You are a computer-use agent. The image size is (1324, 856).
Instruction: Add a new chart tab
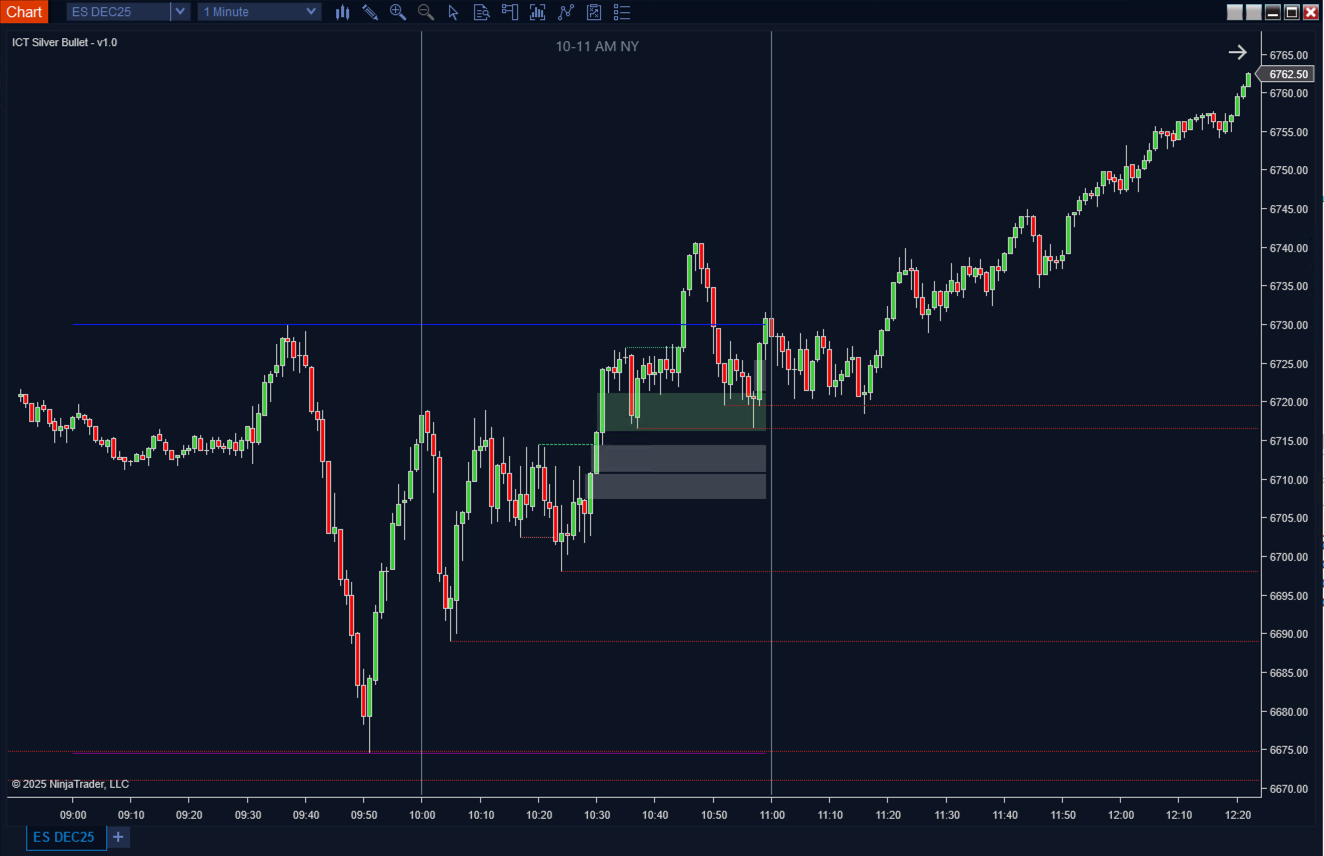(118, 837)
